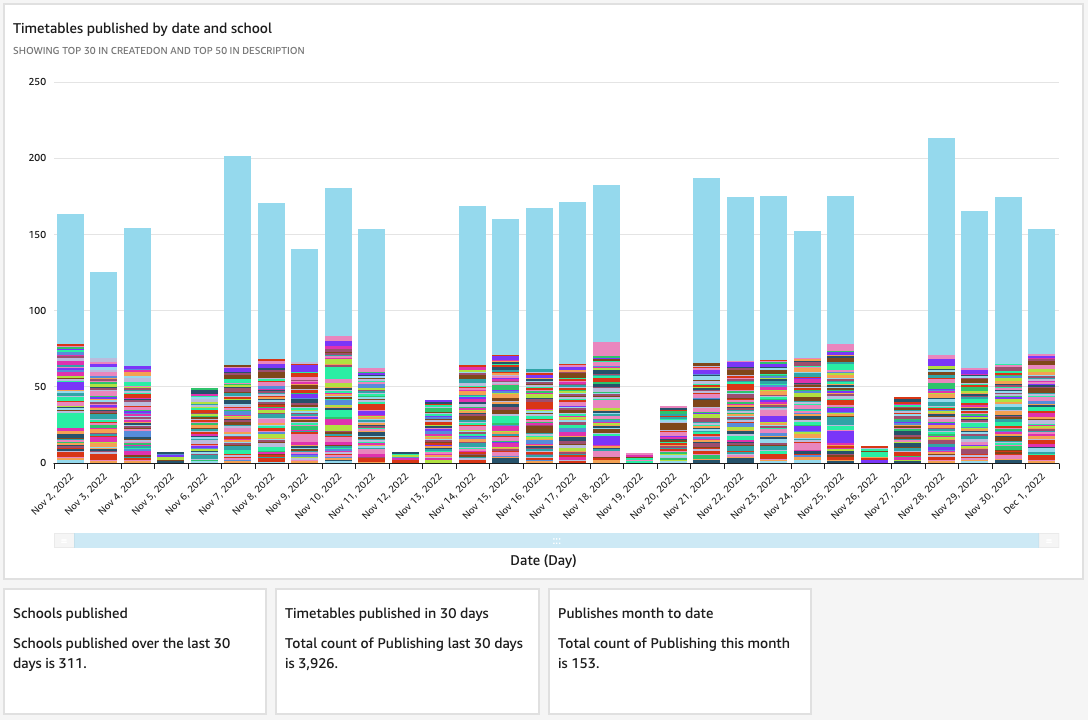Click the chart title Timetables published by date and school
Image resolution: width=1088 pixels, height=720 pixels.
(142, 28)
